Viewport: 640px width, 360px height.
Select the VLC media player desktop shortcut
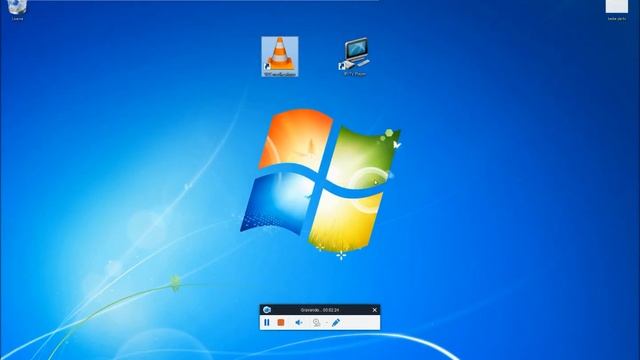[x=280, y=57]
